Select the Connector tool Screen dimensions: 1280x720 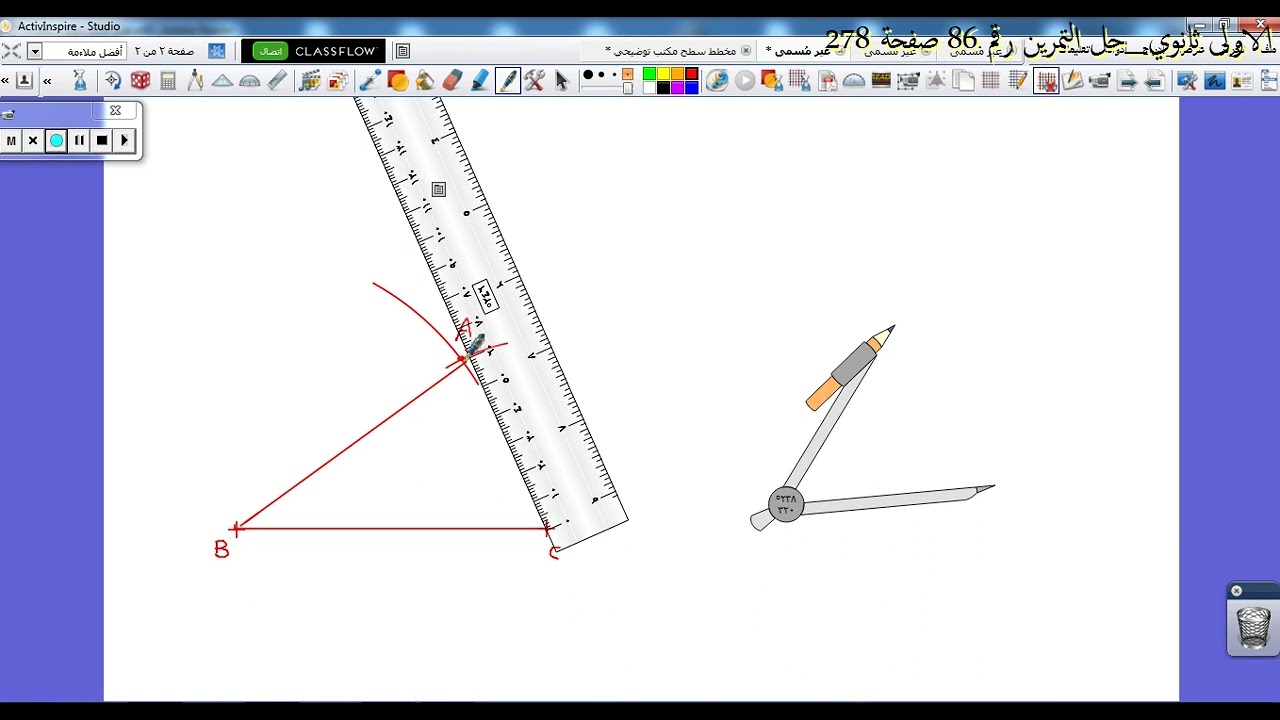(370, 80)
